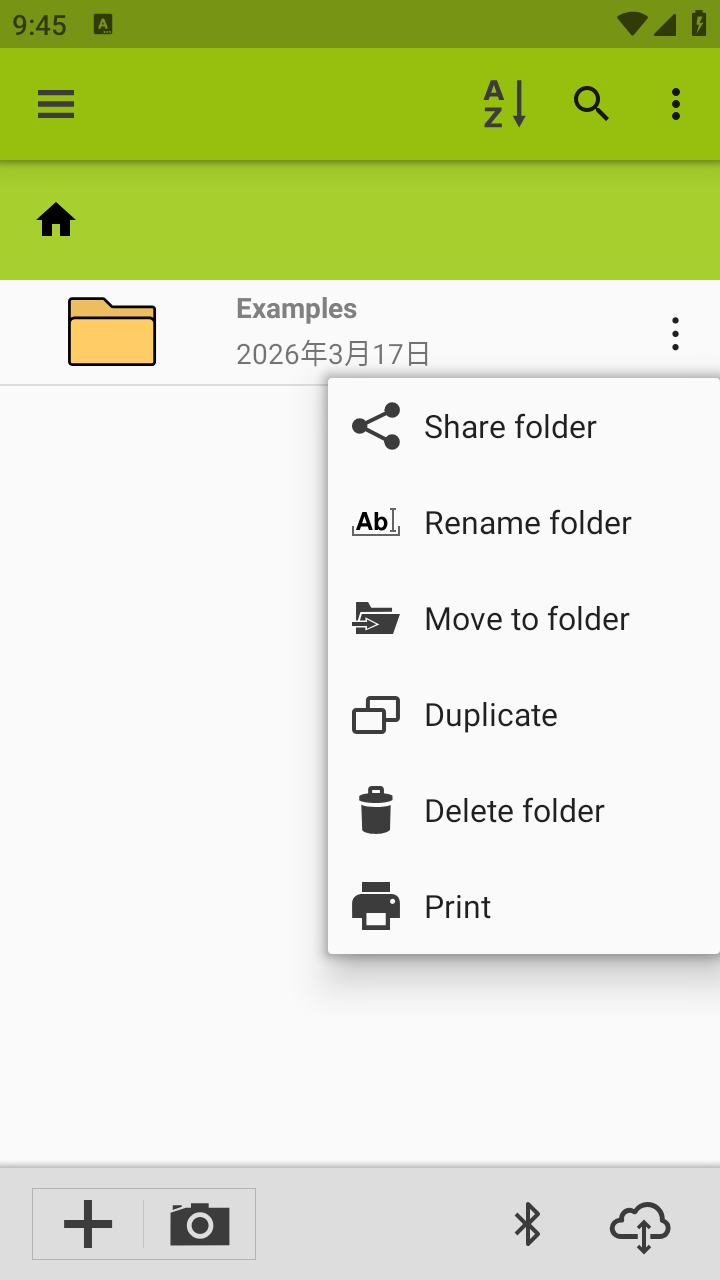This screenshot has width=720, height=1280.
Task: Tap the plus add button
Action: (x=88, y=1224)
